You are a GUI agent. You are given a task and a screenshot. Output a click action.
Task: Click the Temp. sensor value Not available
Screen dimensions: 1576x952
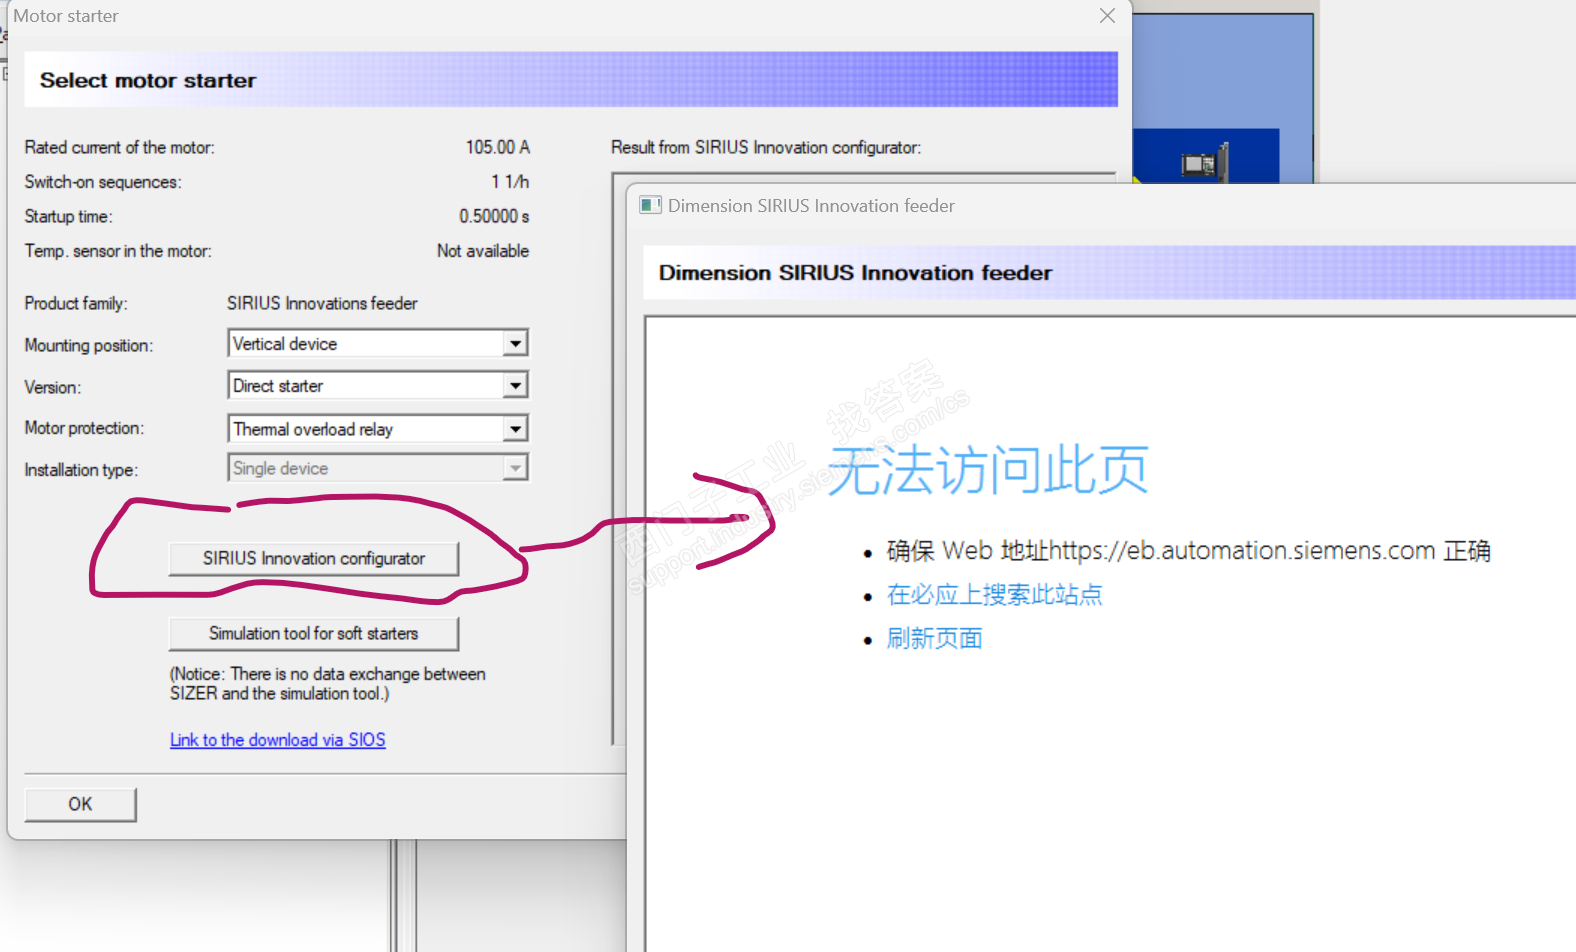coord(483,251)
